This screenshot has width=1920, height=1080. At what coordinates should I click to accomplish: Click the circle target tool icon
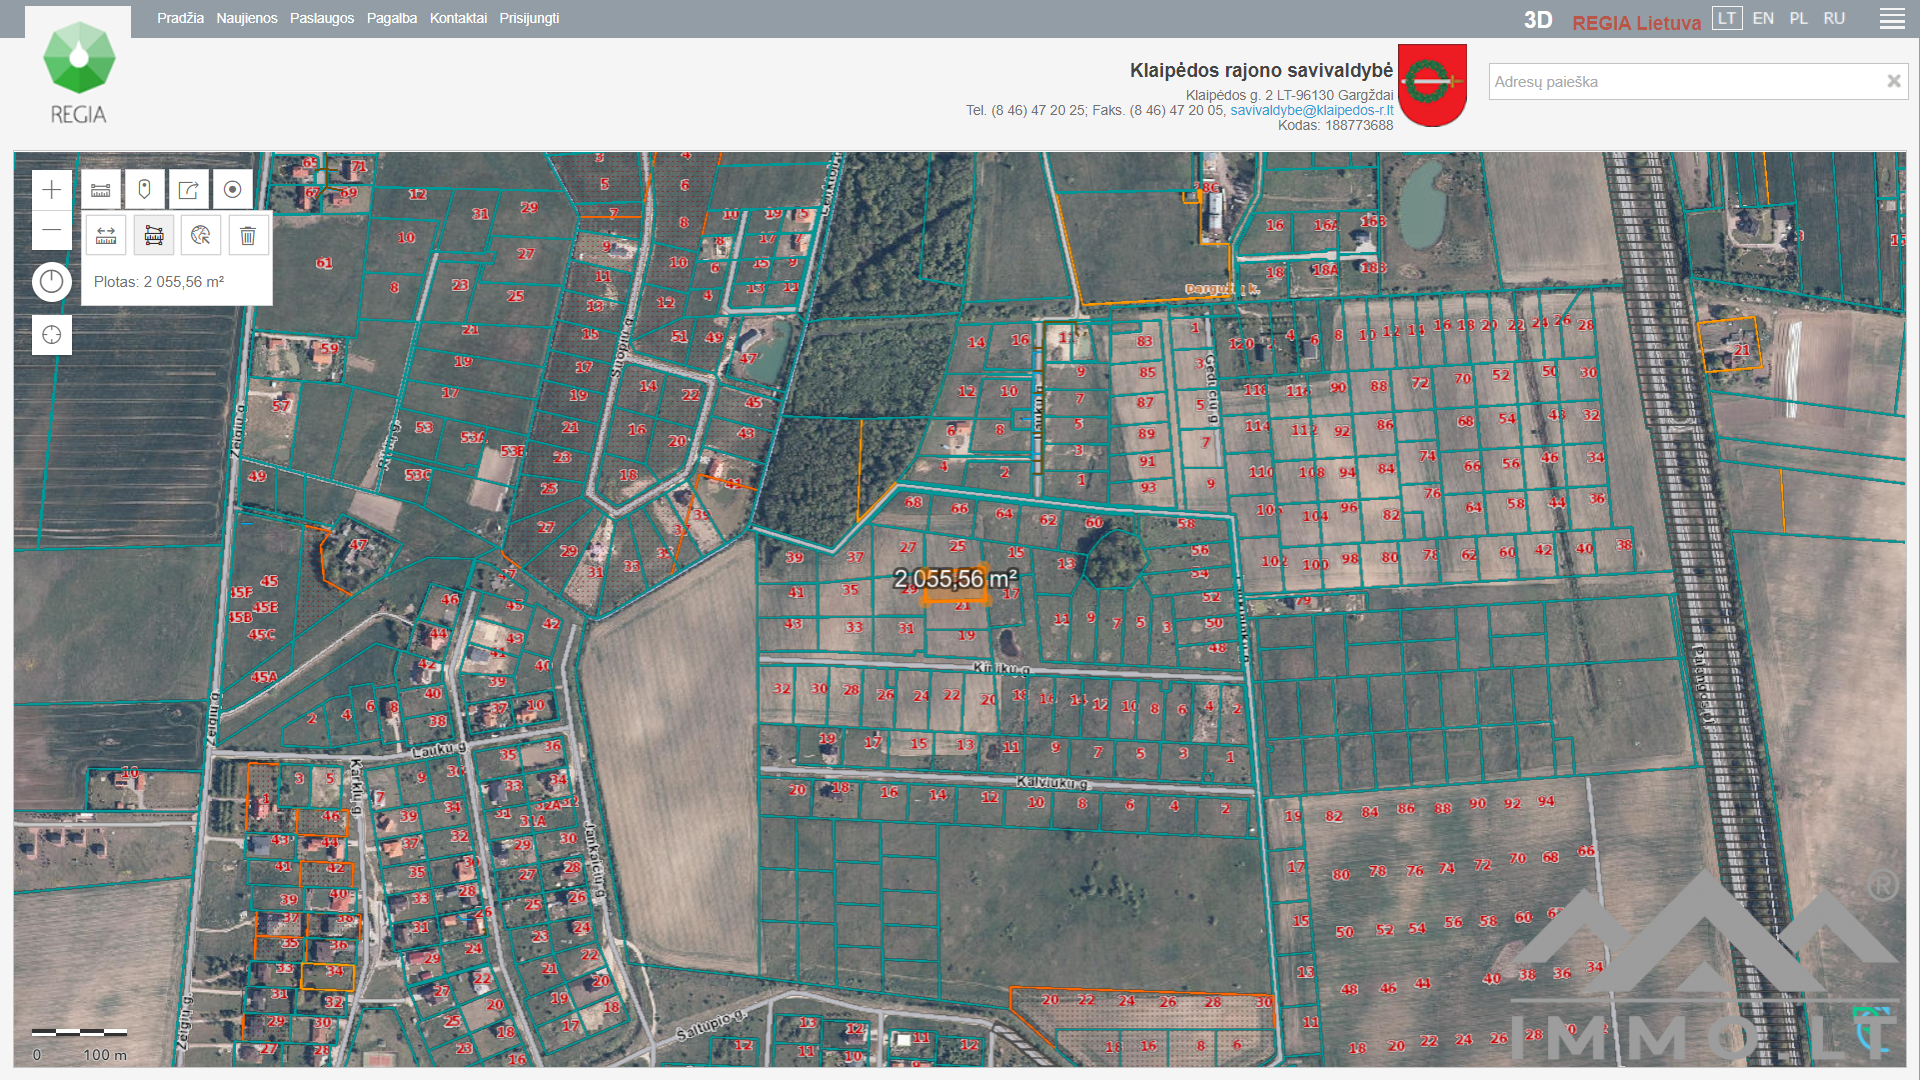coord(233,190)
